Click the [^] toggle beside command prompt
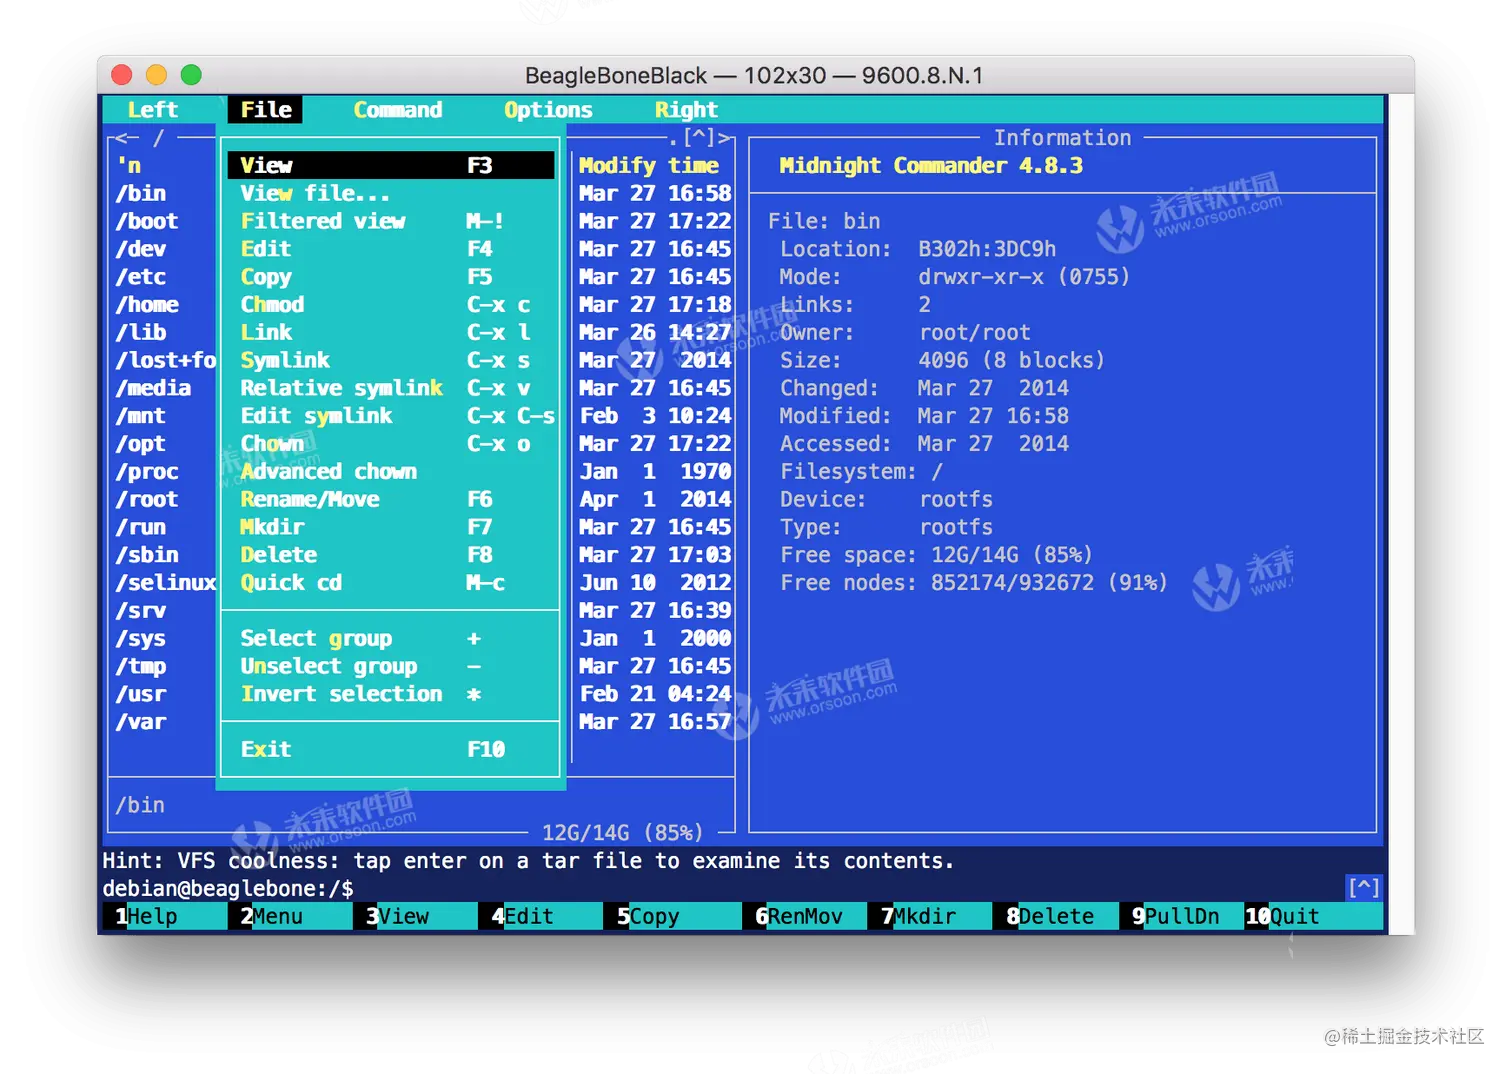This screenshot has width=1512, height=1074. tap(1364, 887)
